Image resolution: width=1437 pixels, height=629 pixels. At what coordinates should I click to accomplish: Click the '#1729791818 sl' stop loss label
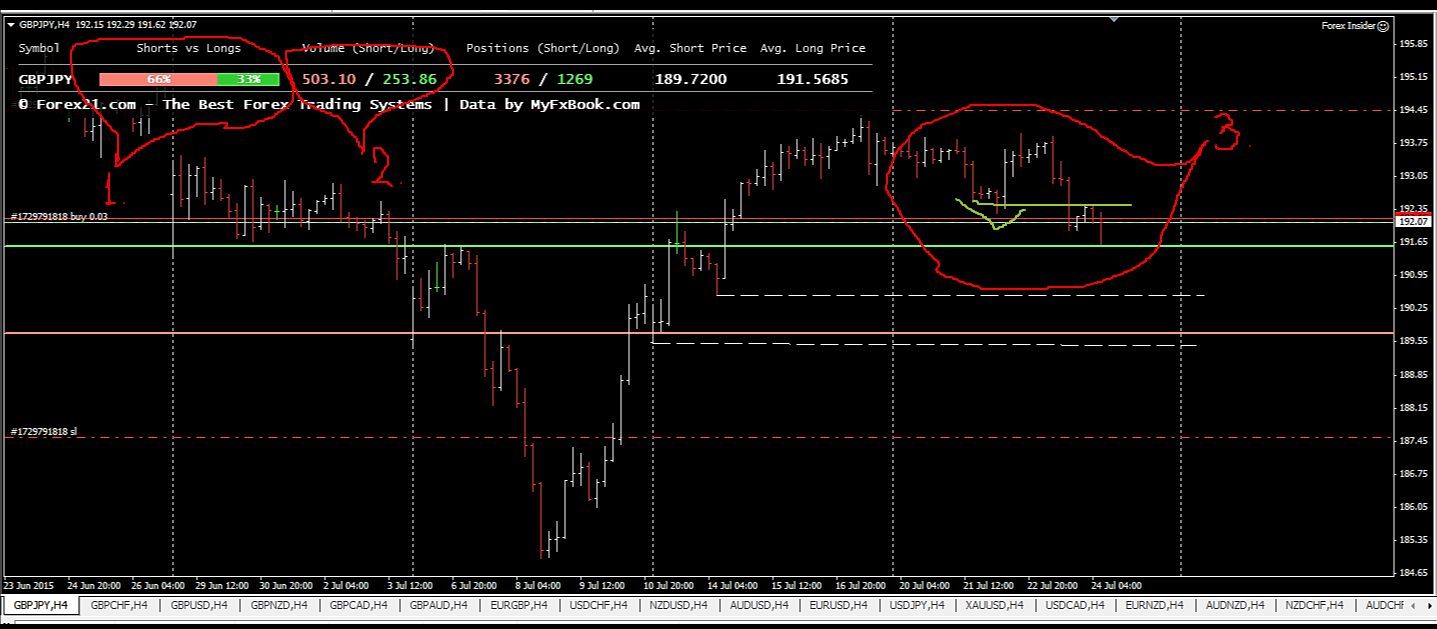click(x=44, y=432)
